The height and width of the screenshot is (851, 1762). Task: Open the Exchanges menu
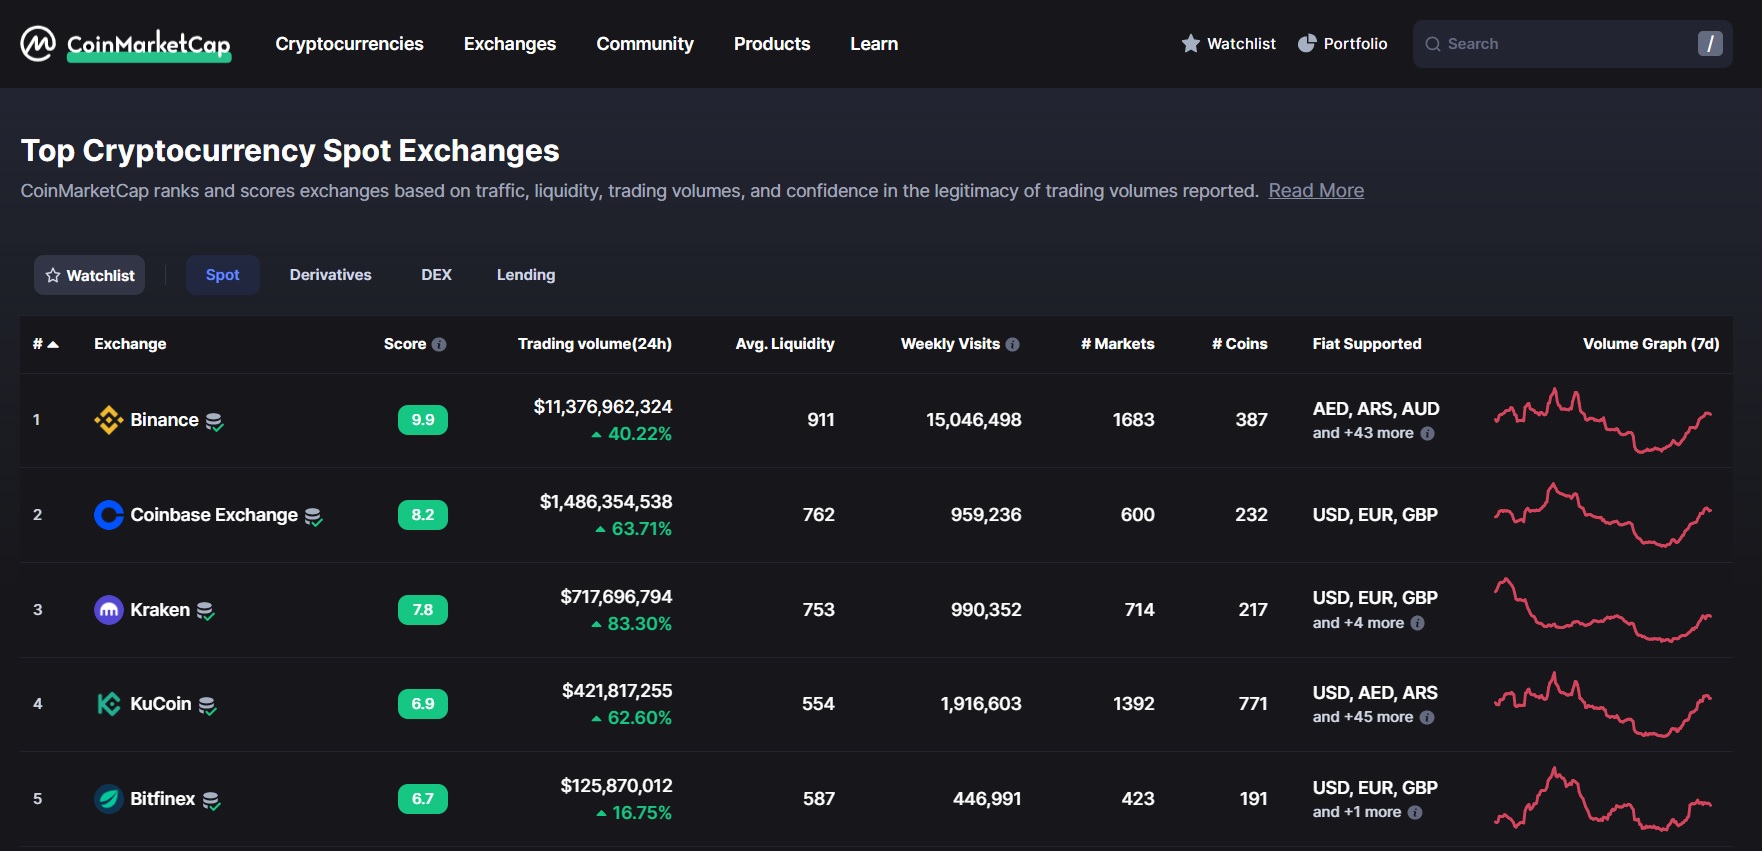coord(510,44)
